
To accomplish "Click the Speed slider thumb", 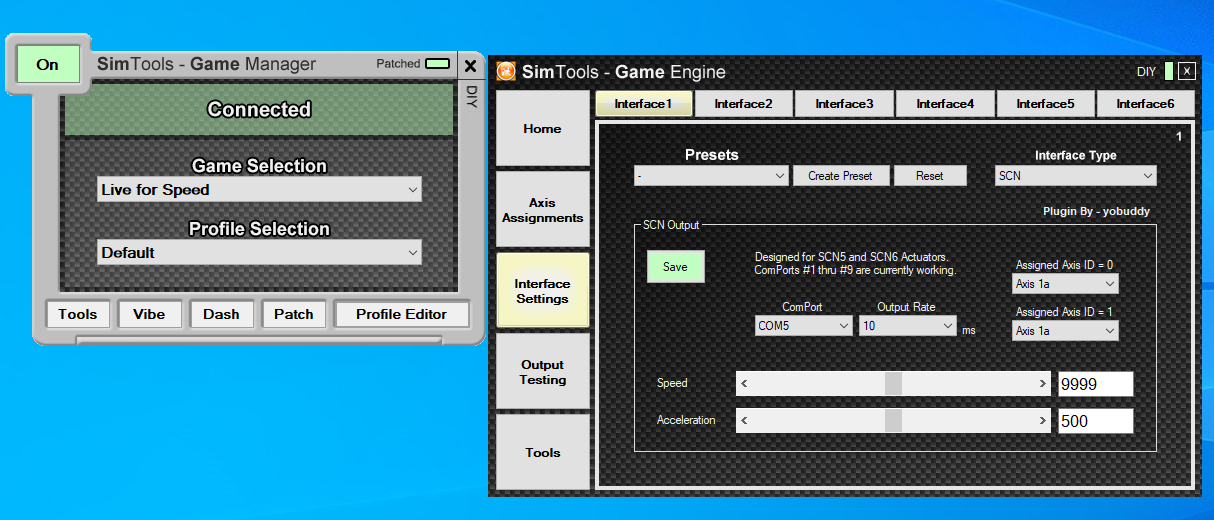I will tap(894, 384).
